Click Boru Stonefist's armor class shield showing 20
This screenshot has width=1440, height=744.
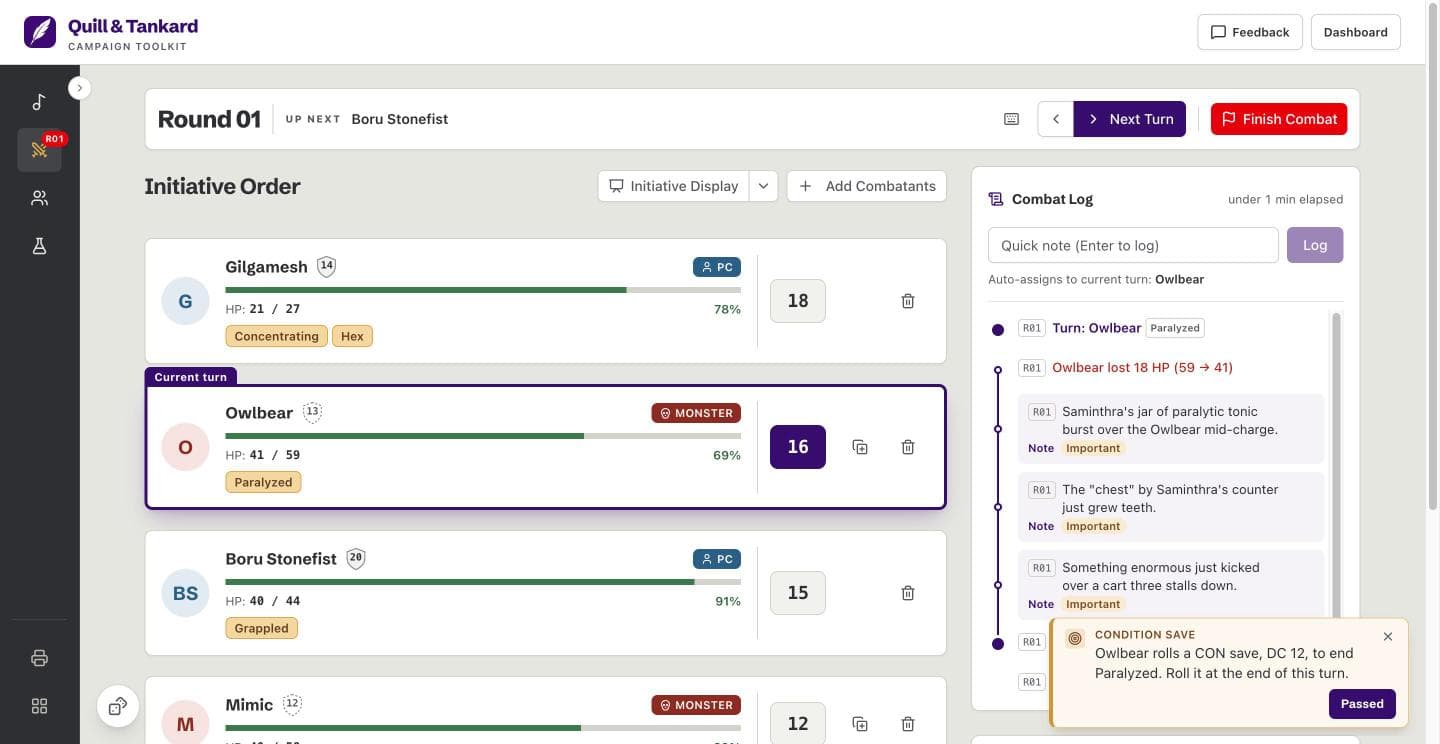pos(355,559)
